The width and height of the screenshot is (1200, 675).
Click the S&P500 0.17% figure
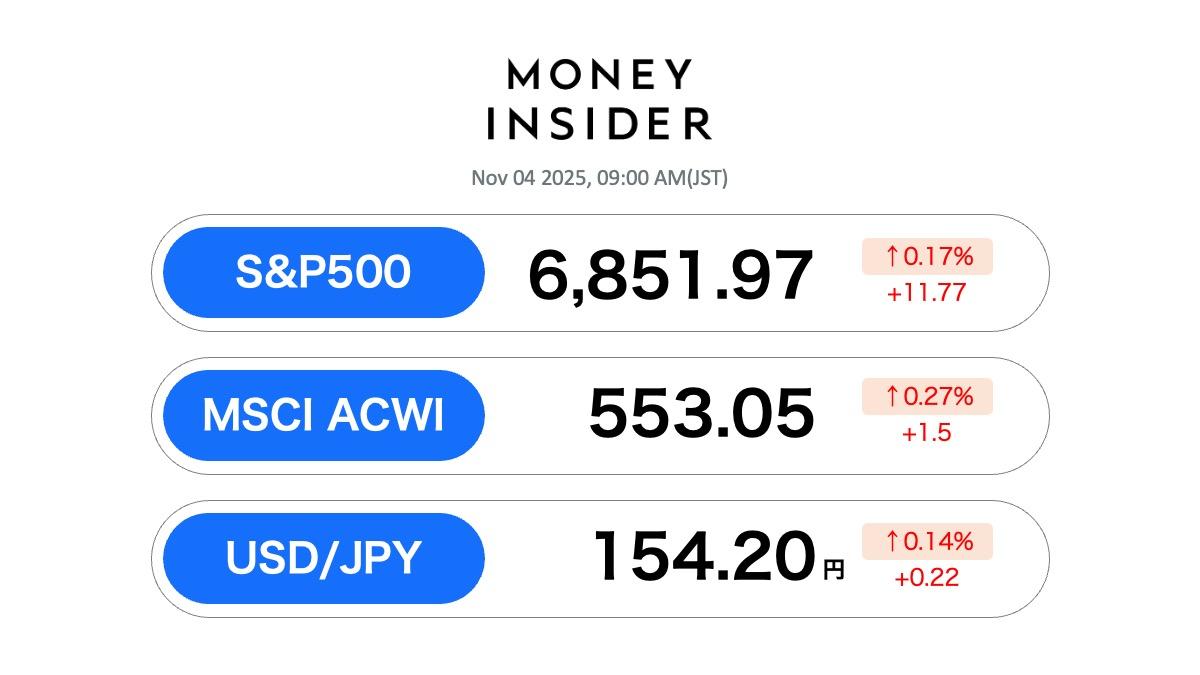[x=938, y=257]
